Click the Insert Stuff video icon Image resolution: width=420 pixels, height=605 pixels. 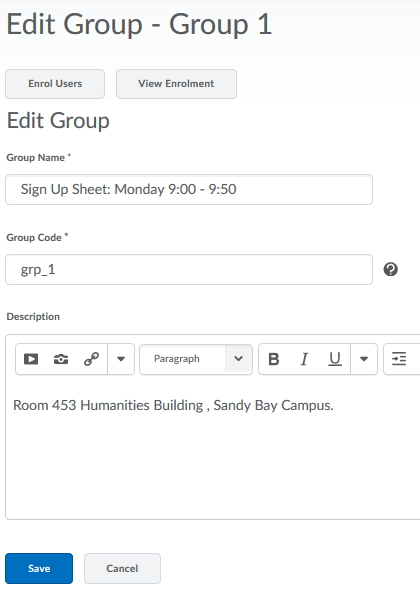tap(31, 359)
